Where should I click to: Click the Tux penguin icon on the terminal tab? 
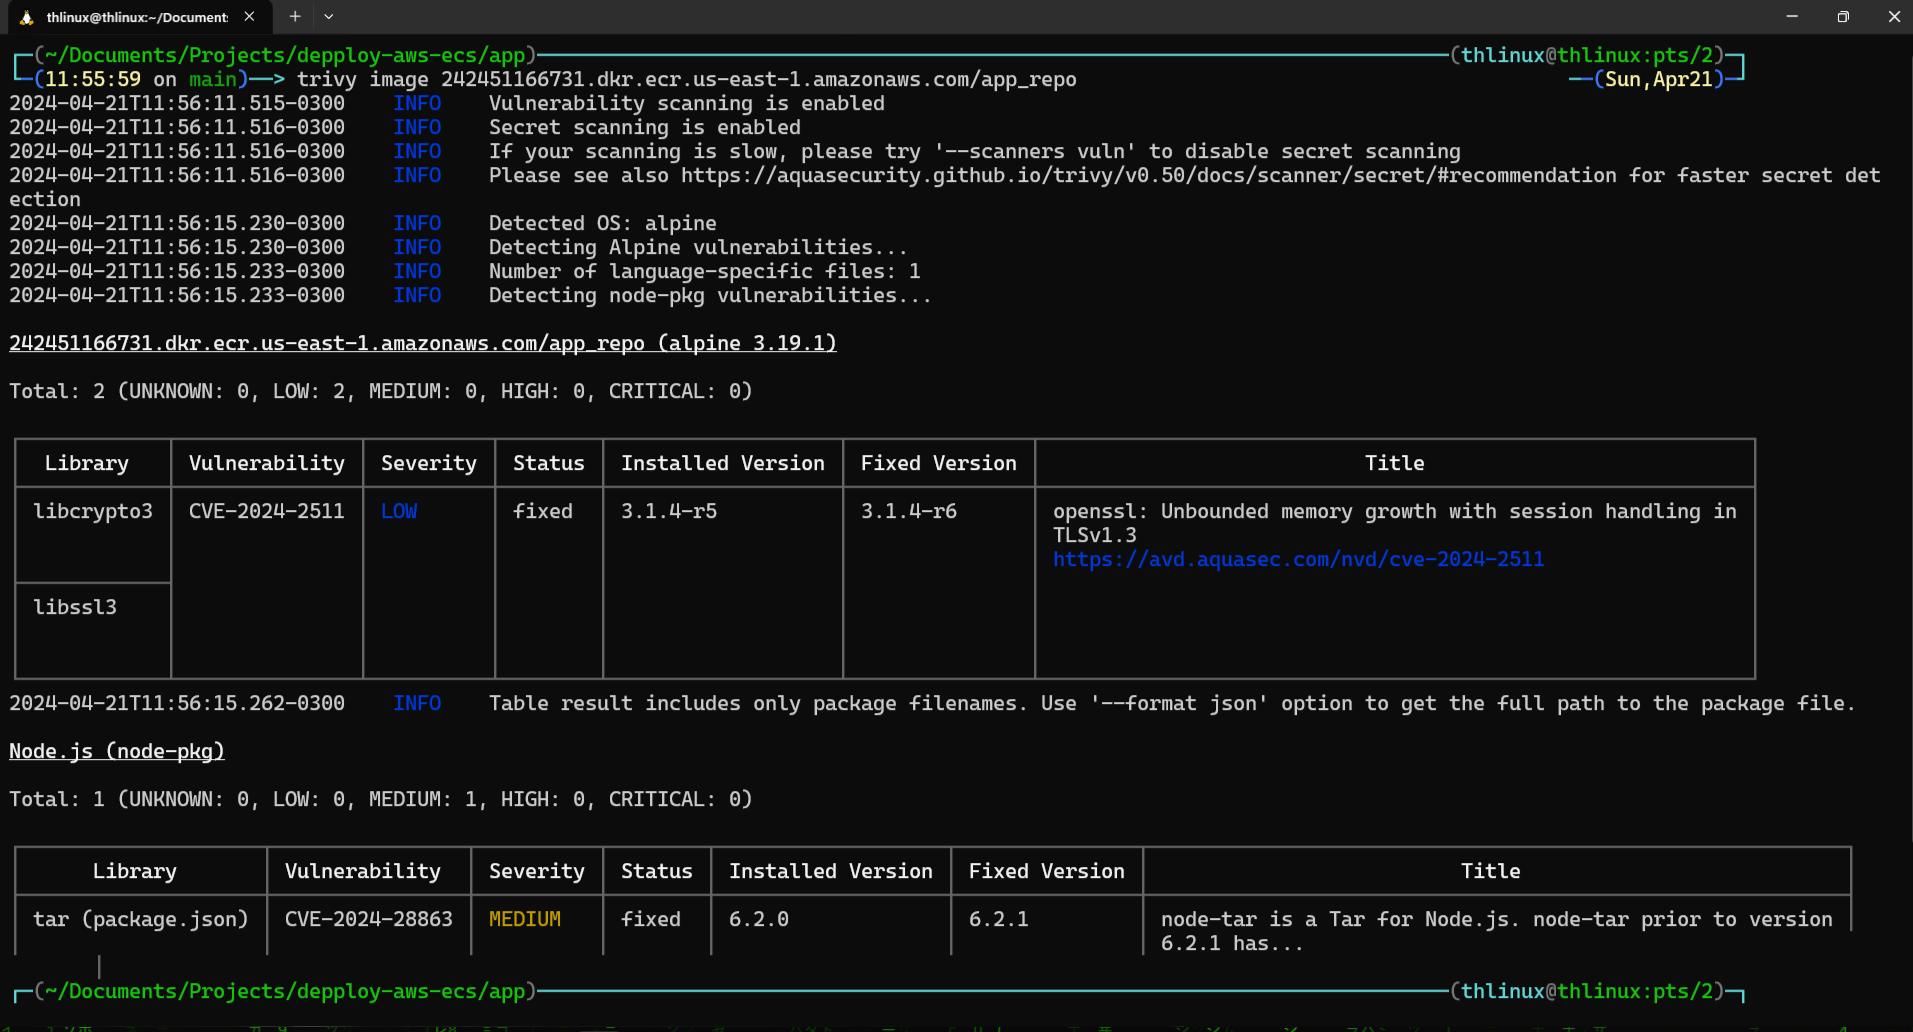coord(26,17)
